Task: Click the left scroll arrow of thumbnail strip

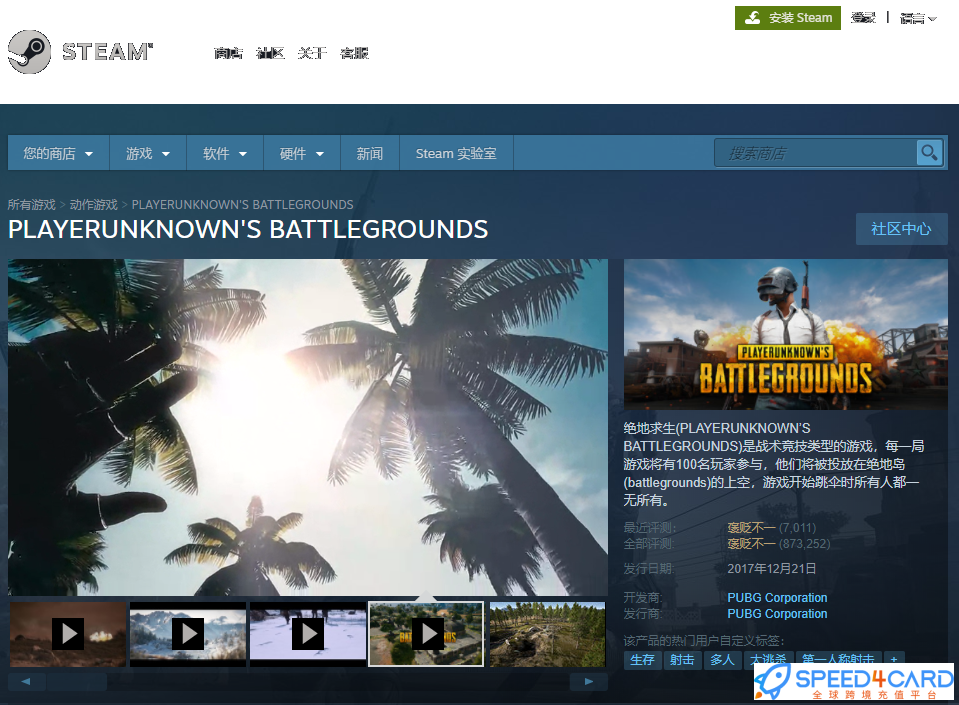Action: pyautogui.click(x=26, y=681)
